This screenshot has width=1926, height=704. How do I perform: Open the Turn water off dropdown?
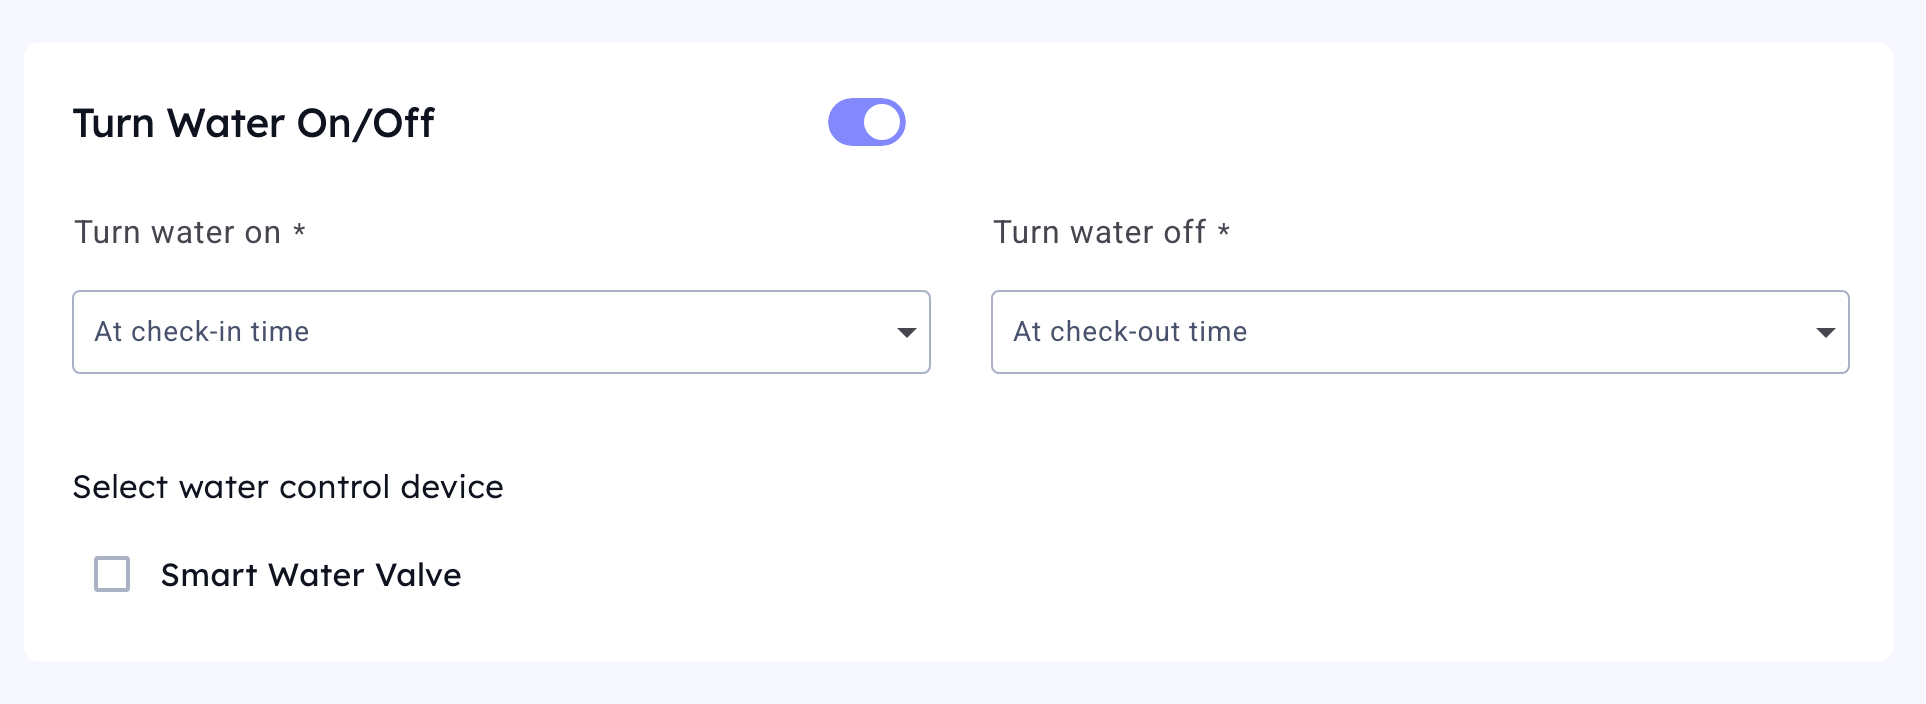coord(1419,332)
